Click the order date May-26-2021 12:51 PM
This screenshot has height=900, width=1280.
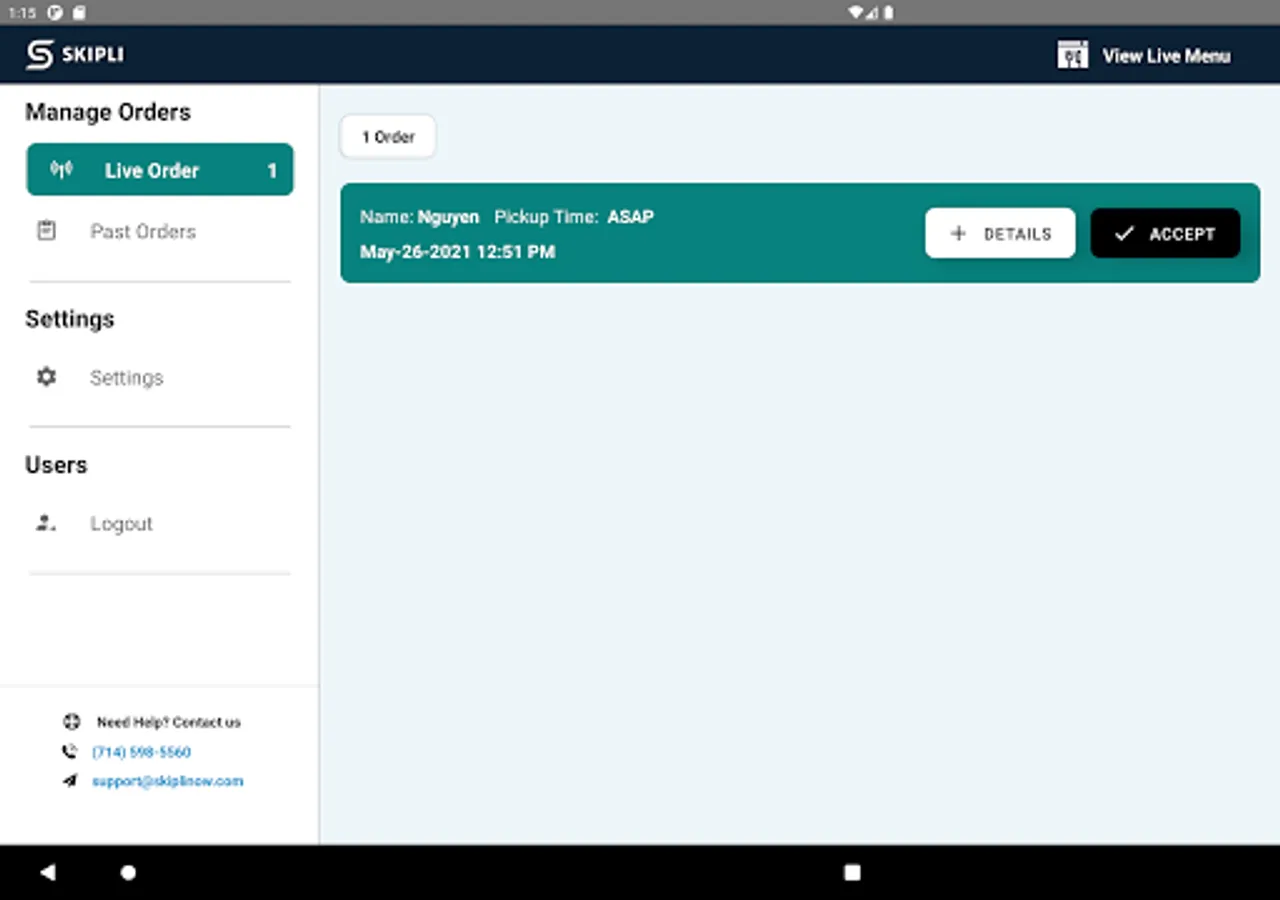pos(457,252)
